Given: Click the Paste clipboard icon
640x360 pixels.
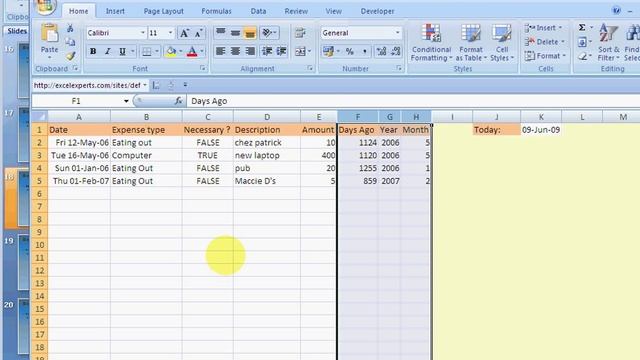Looking at the screenshot, I should click(49, 34).
